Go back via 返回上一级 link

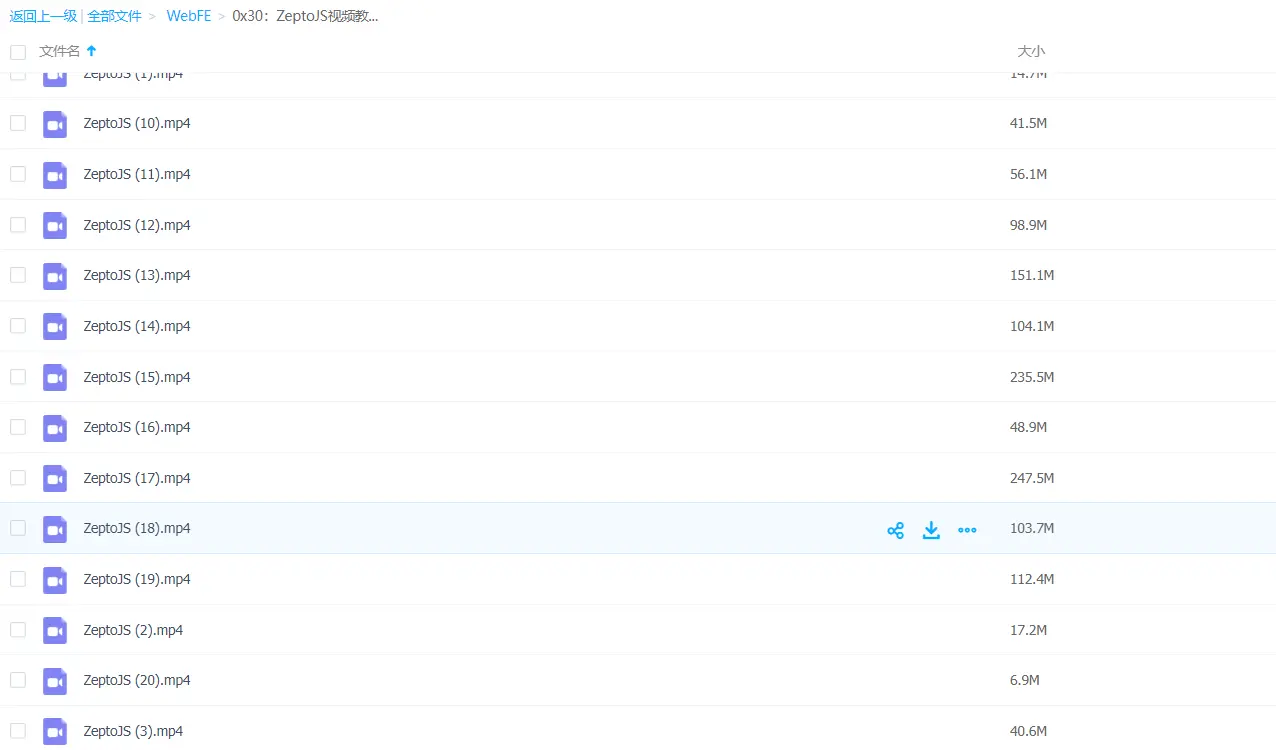point(43,16)
